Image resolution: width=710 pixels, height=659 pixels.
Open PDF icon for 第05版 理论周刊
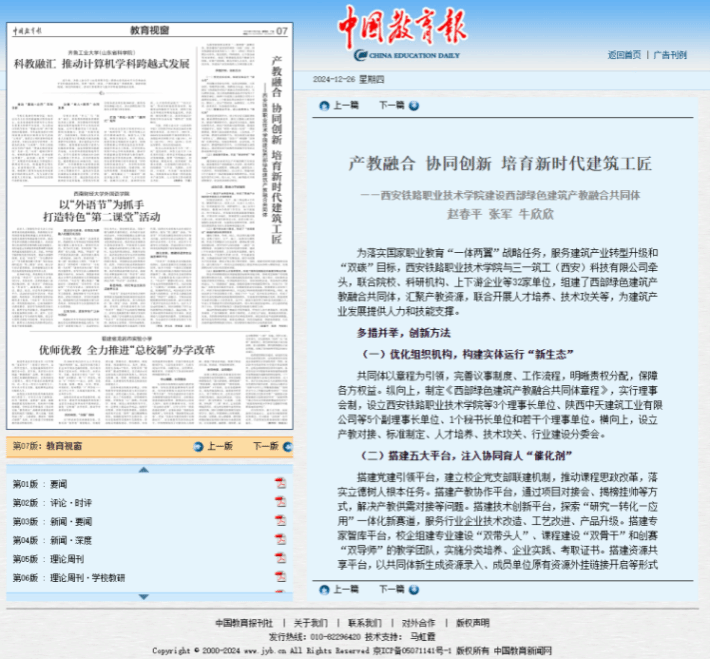point(280,558)
